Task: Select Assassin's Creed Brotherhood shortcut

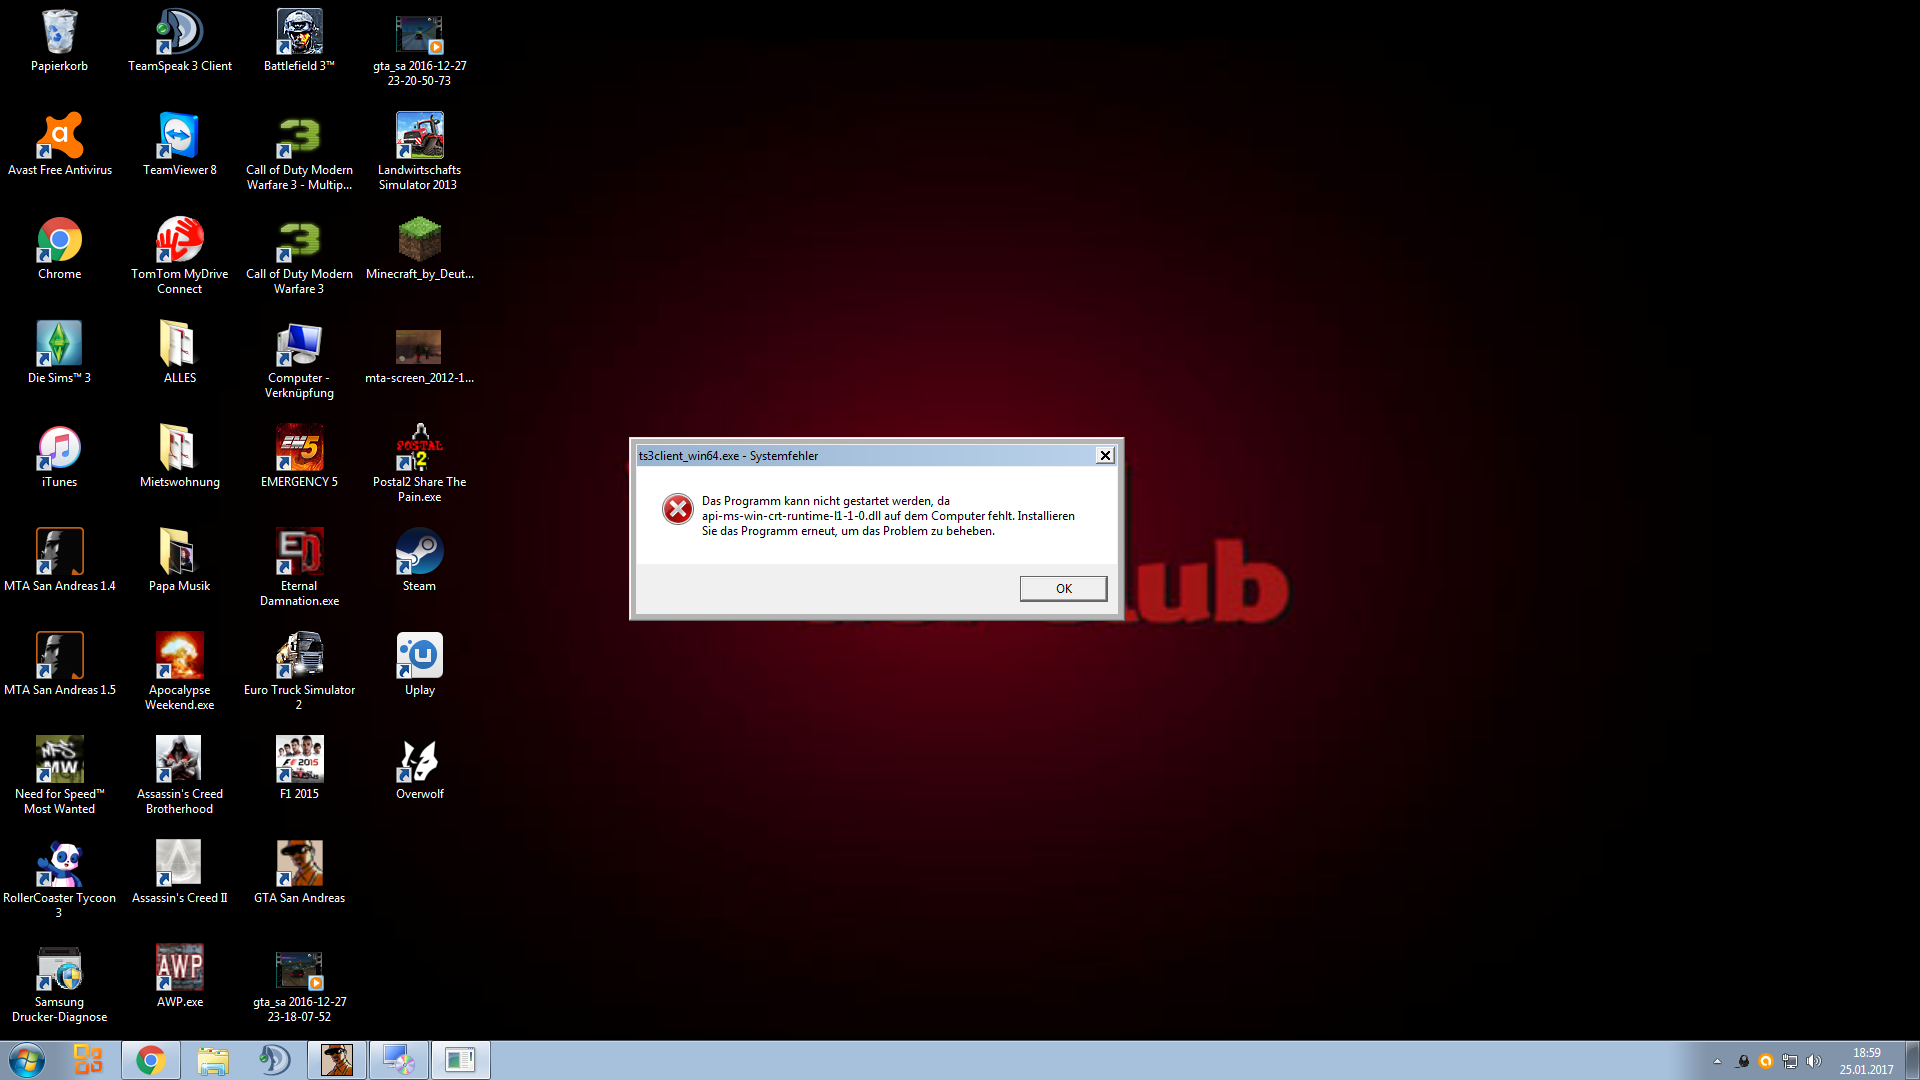Action: point(180,776)
